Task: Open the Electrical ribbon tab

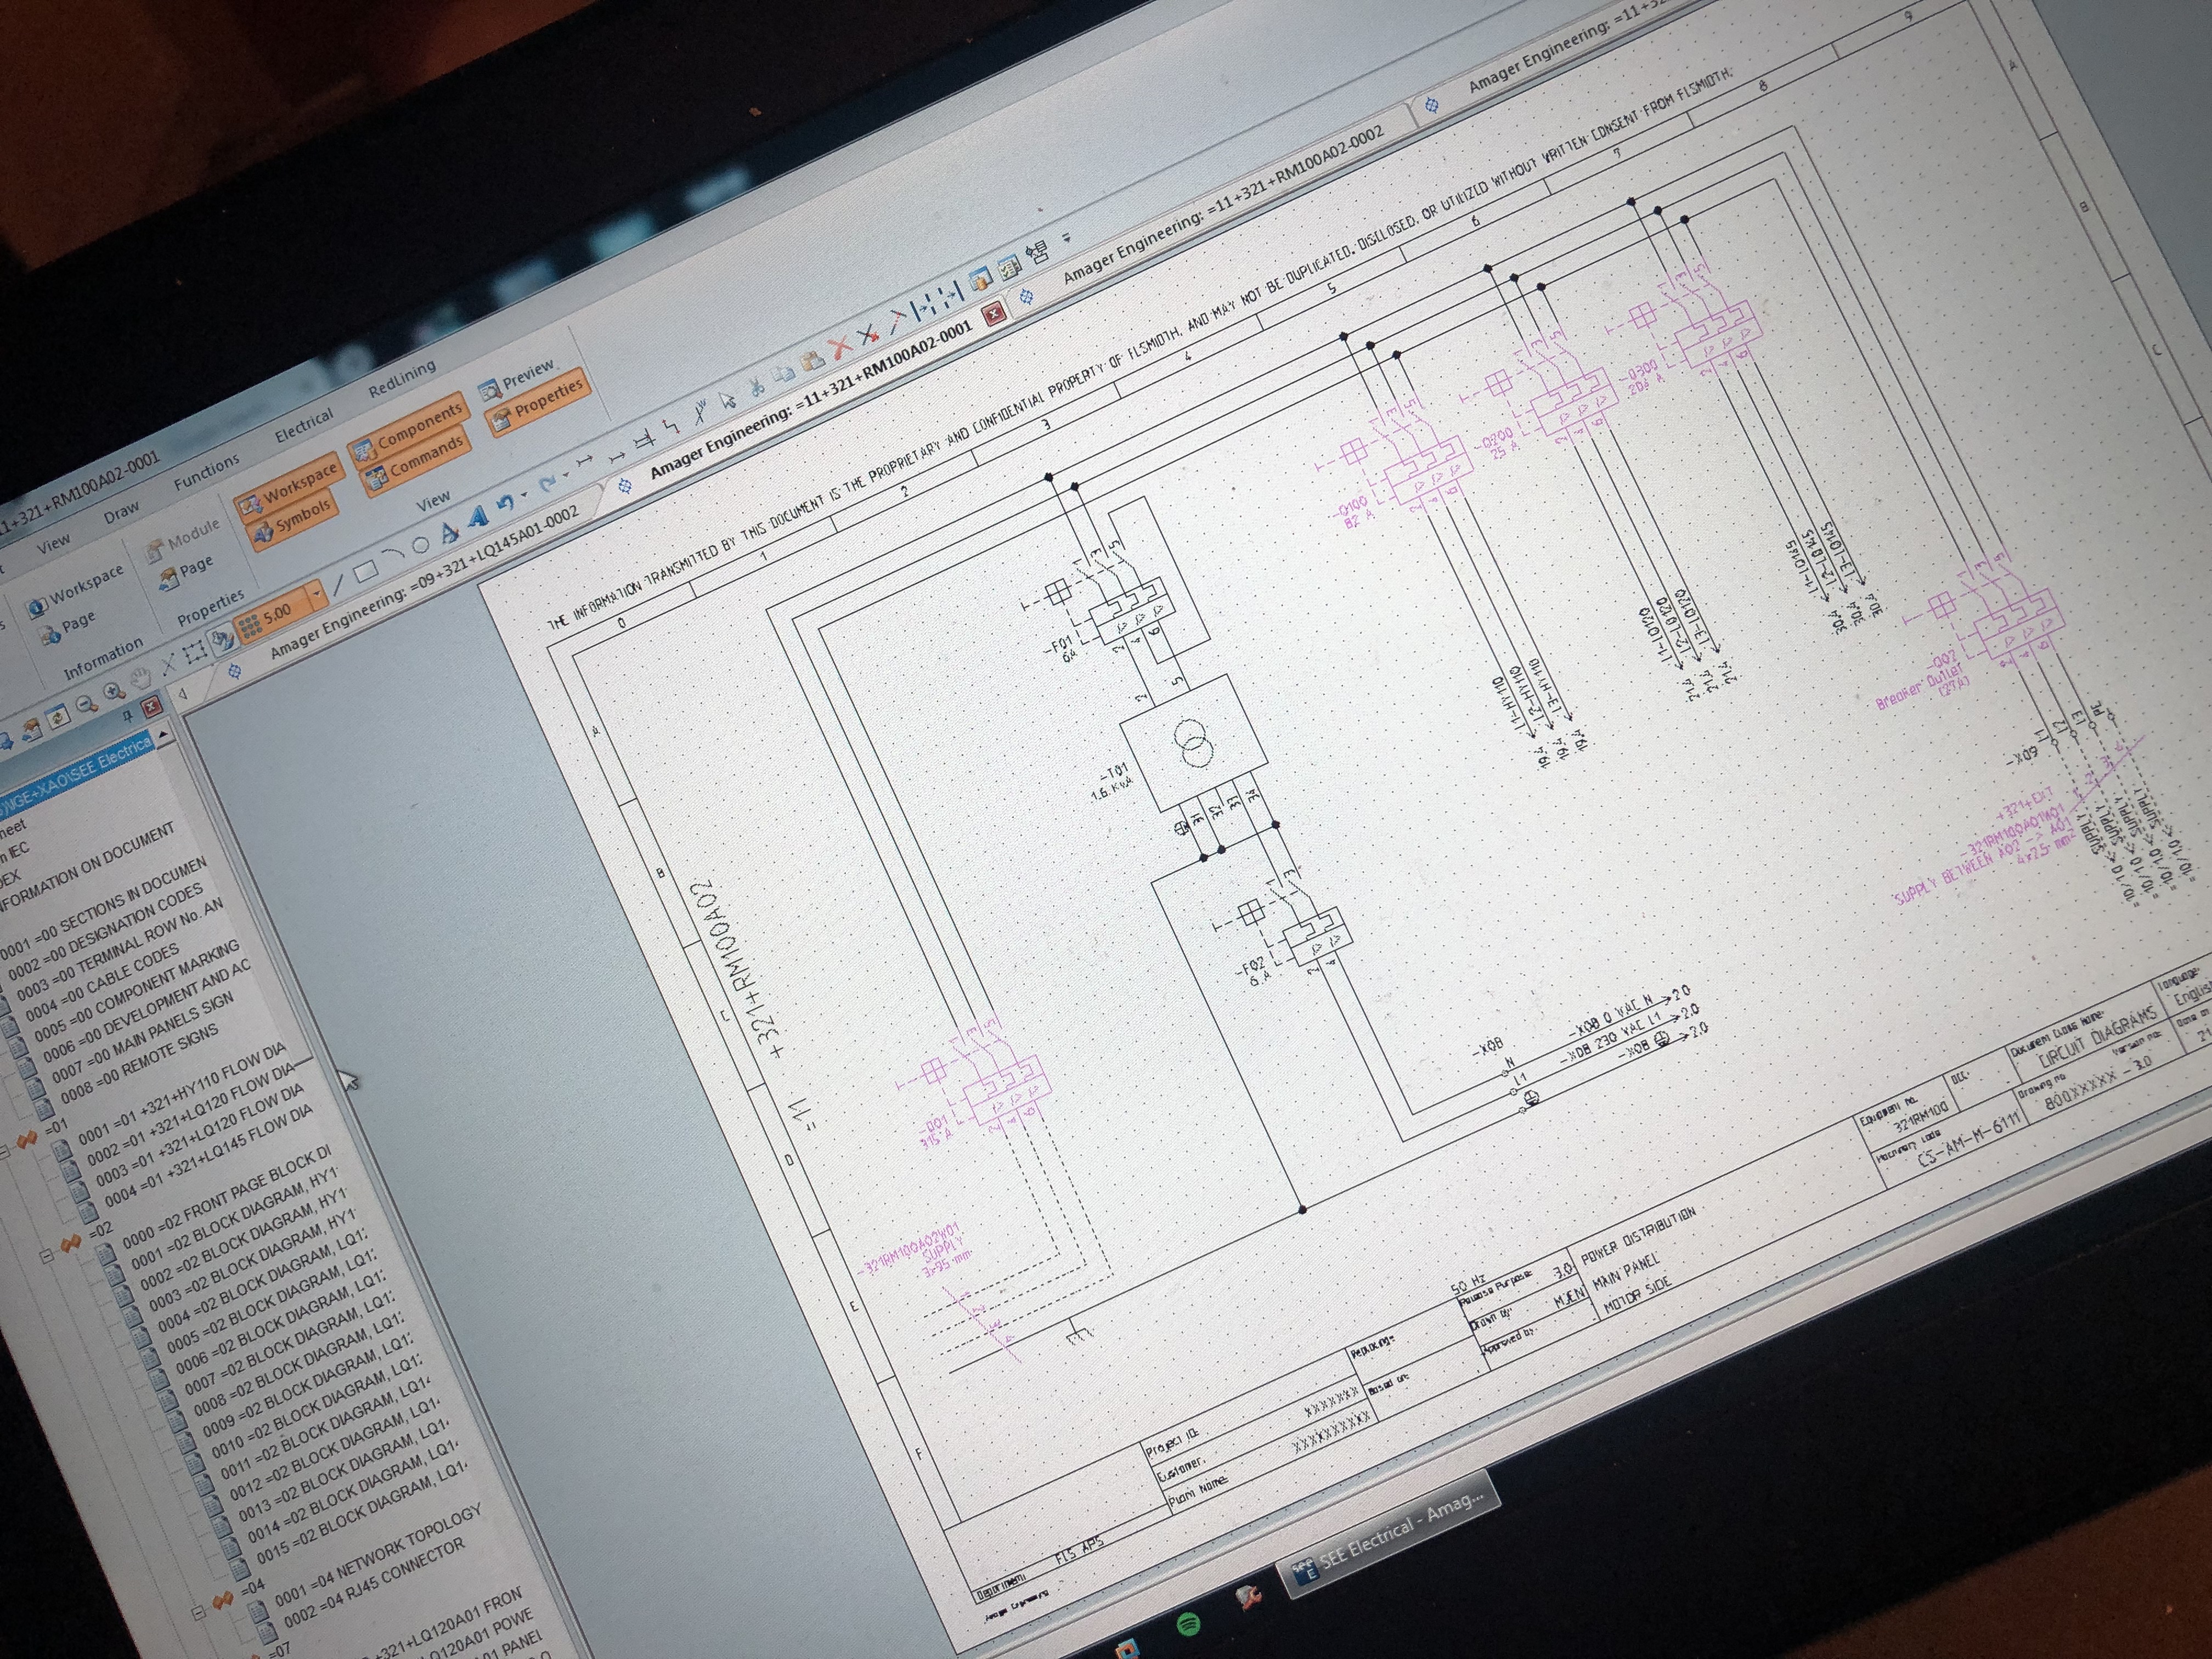Action: [x=304, y=425]
